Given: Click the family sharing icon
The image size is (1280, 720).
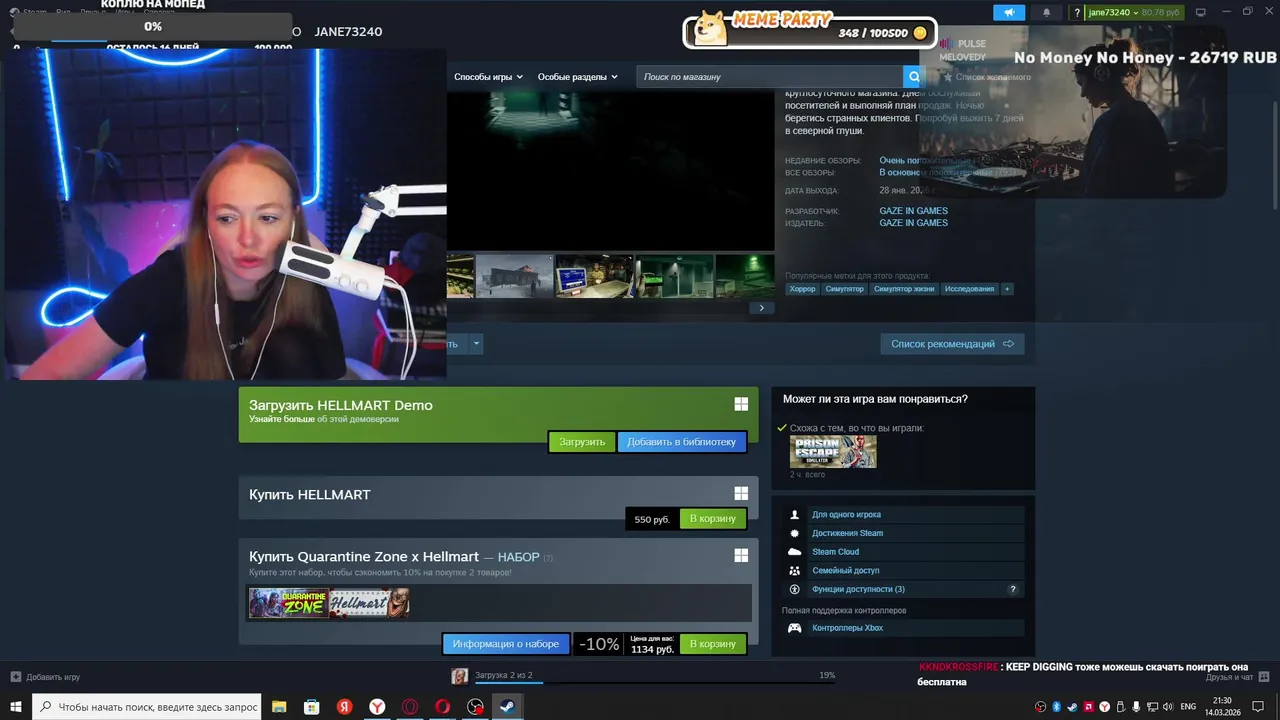Looking at the screenshot, I should [x=795, y=571].
